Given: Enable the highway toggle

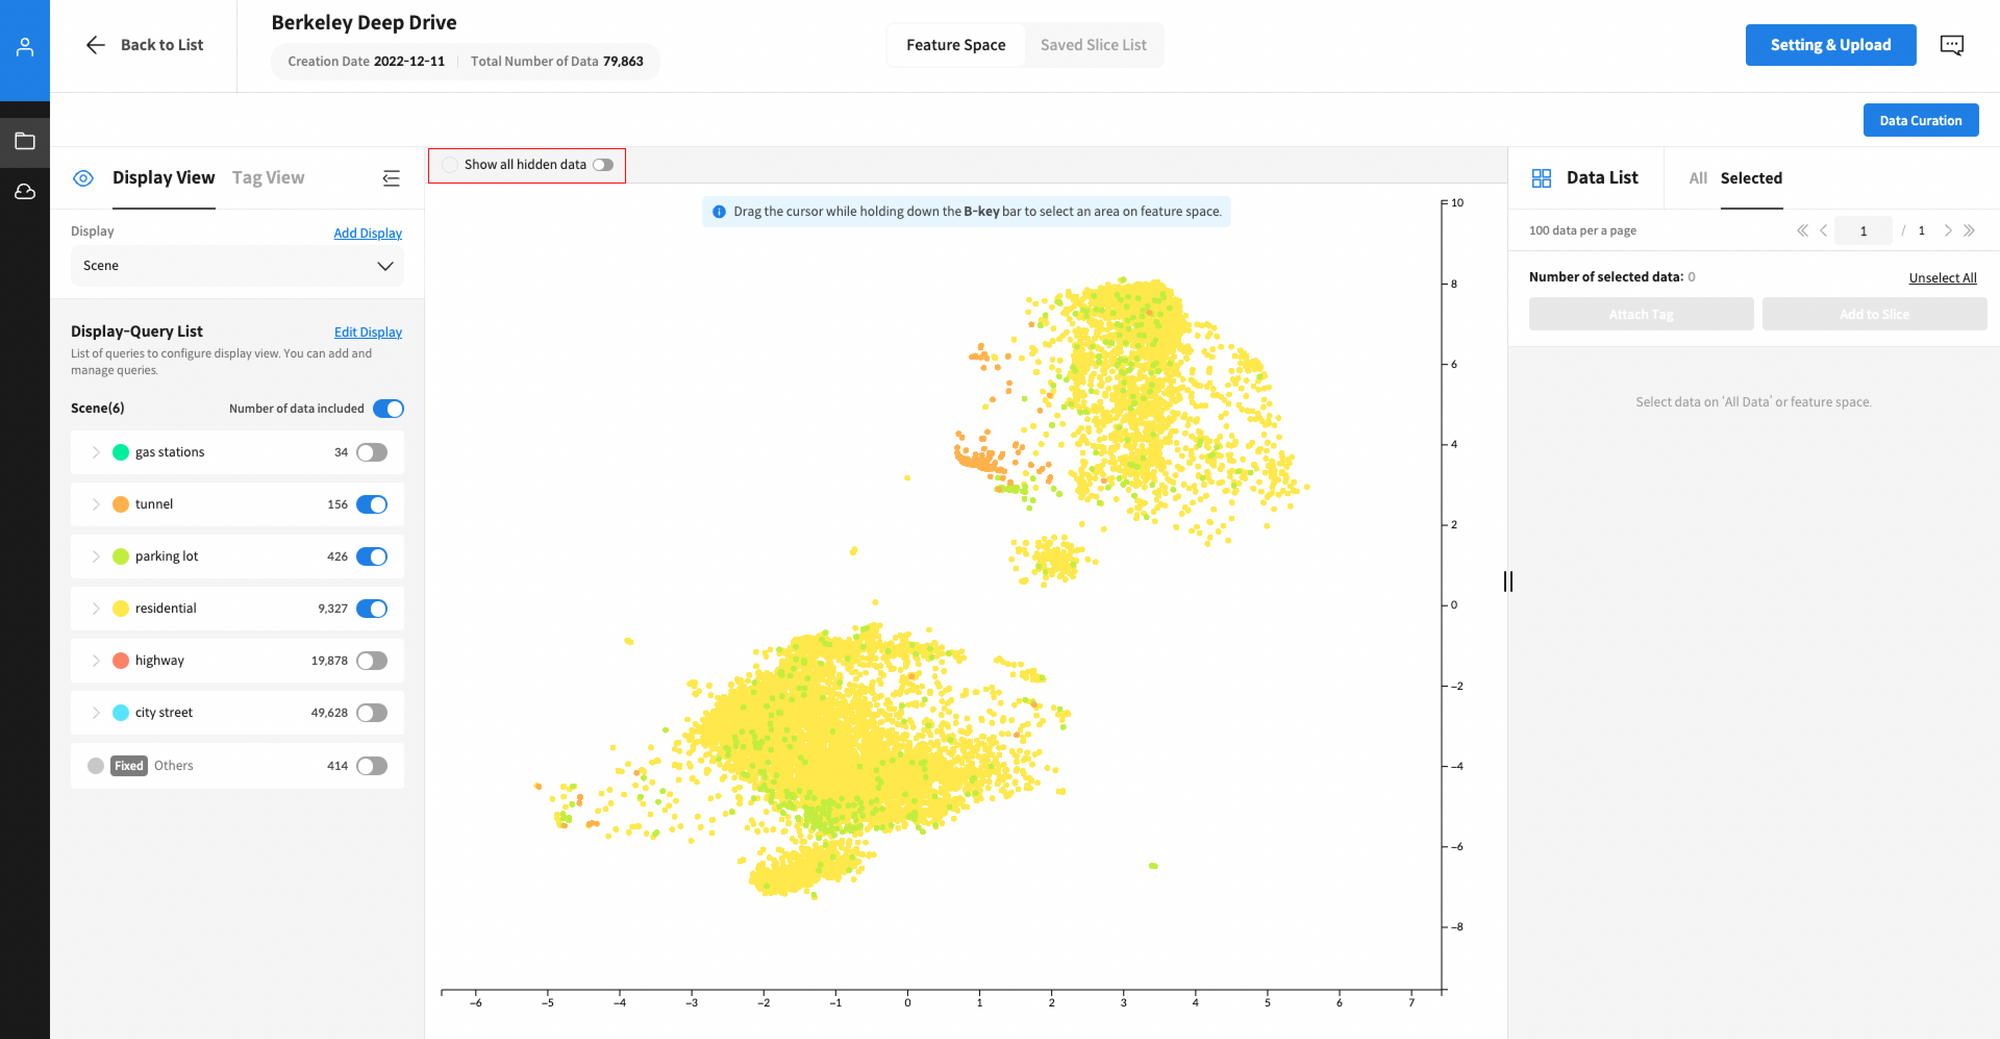Looking at the screenshot, I should point(372,660).
